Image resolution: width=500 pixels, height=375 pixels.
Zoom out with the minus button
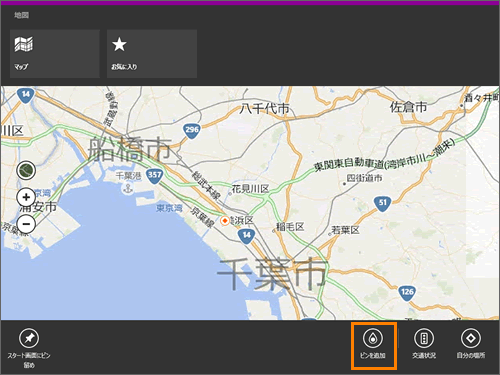pos(26,224)
